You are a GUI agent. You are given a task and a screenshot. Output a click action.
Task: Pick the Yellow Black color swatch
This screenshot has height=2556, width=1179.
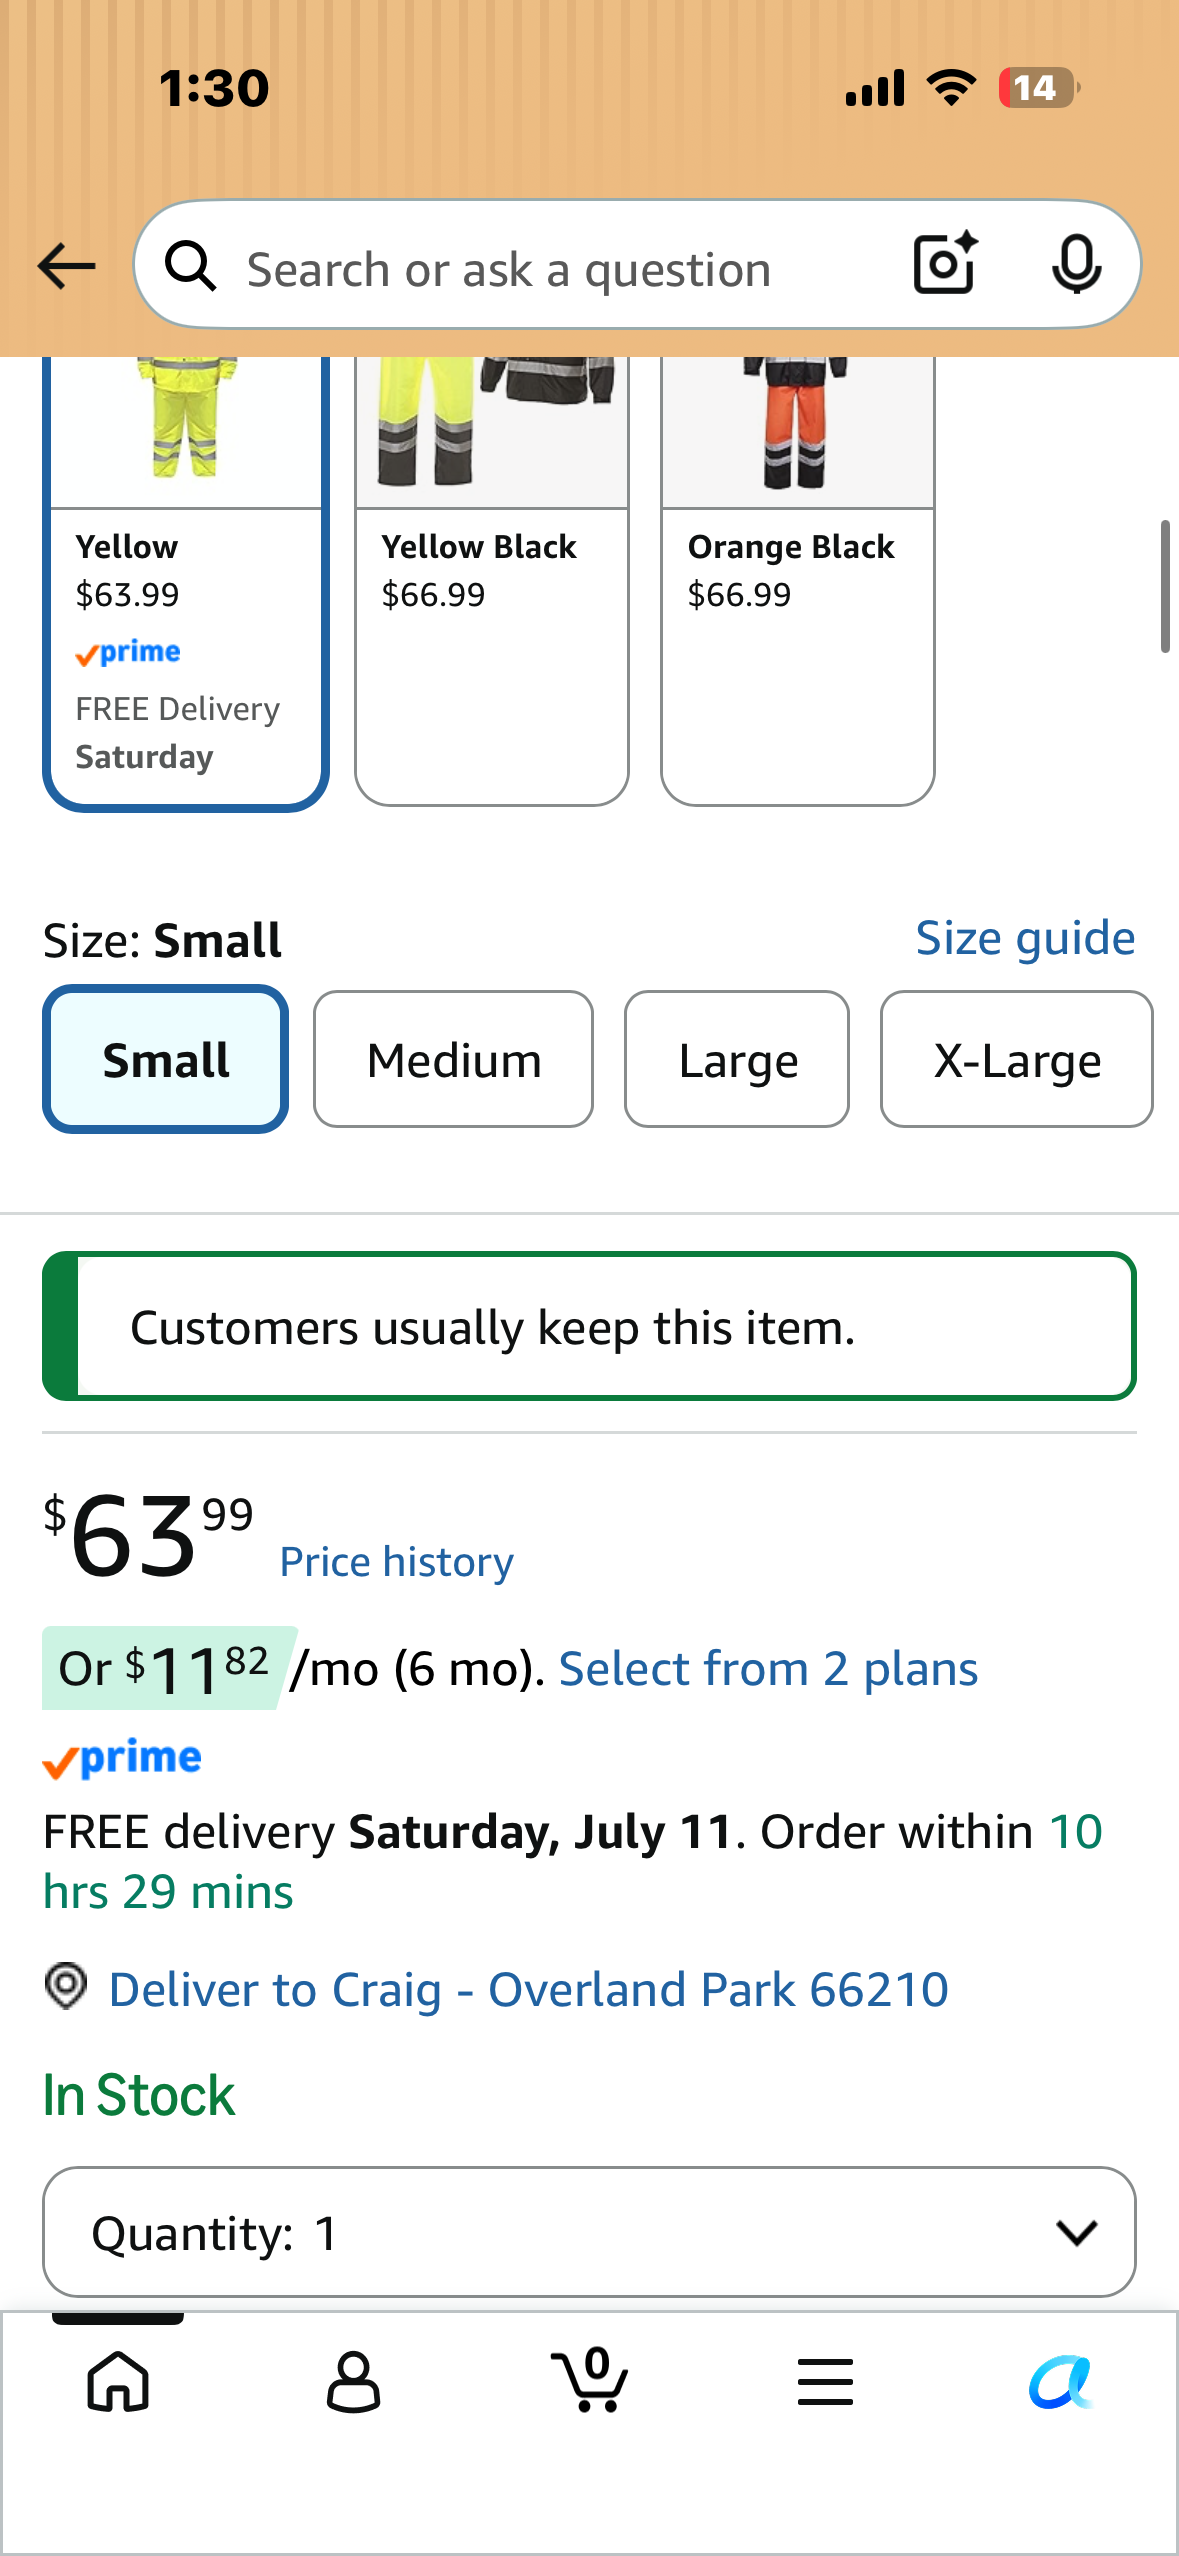(492, 581)
